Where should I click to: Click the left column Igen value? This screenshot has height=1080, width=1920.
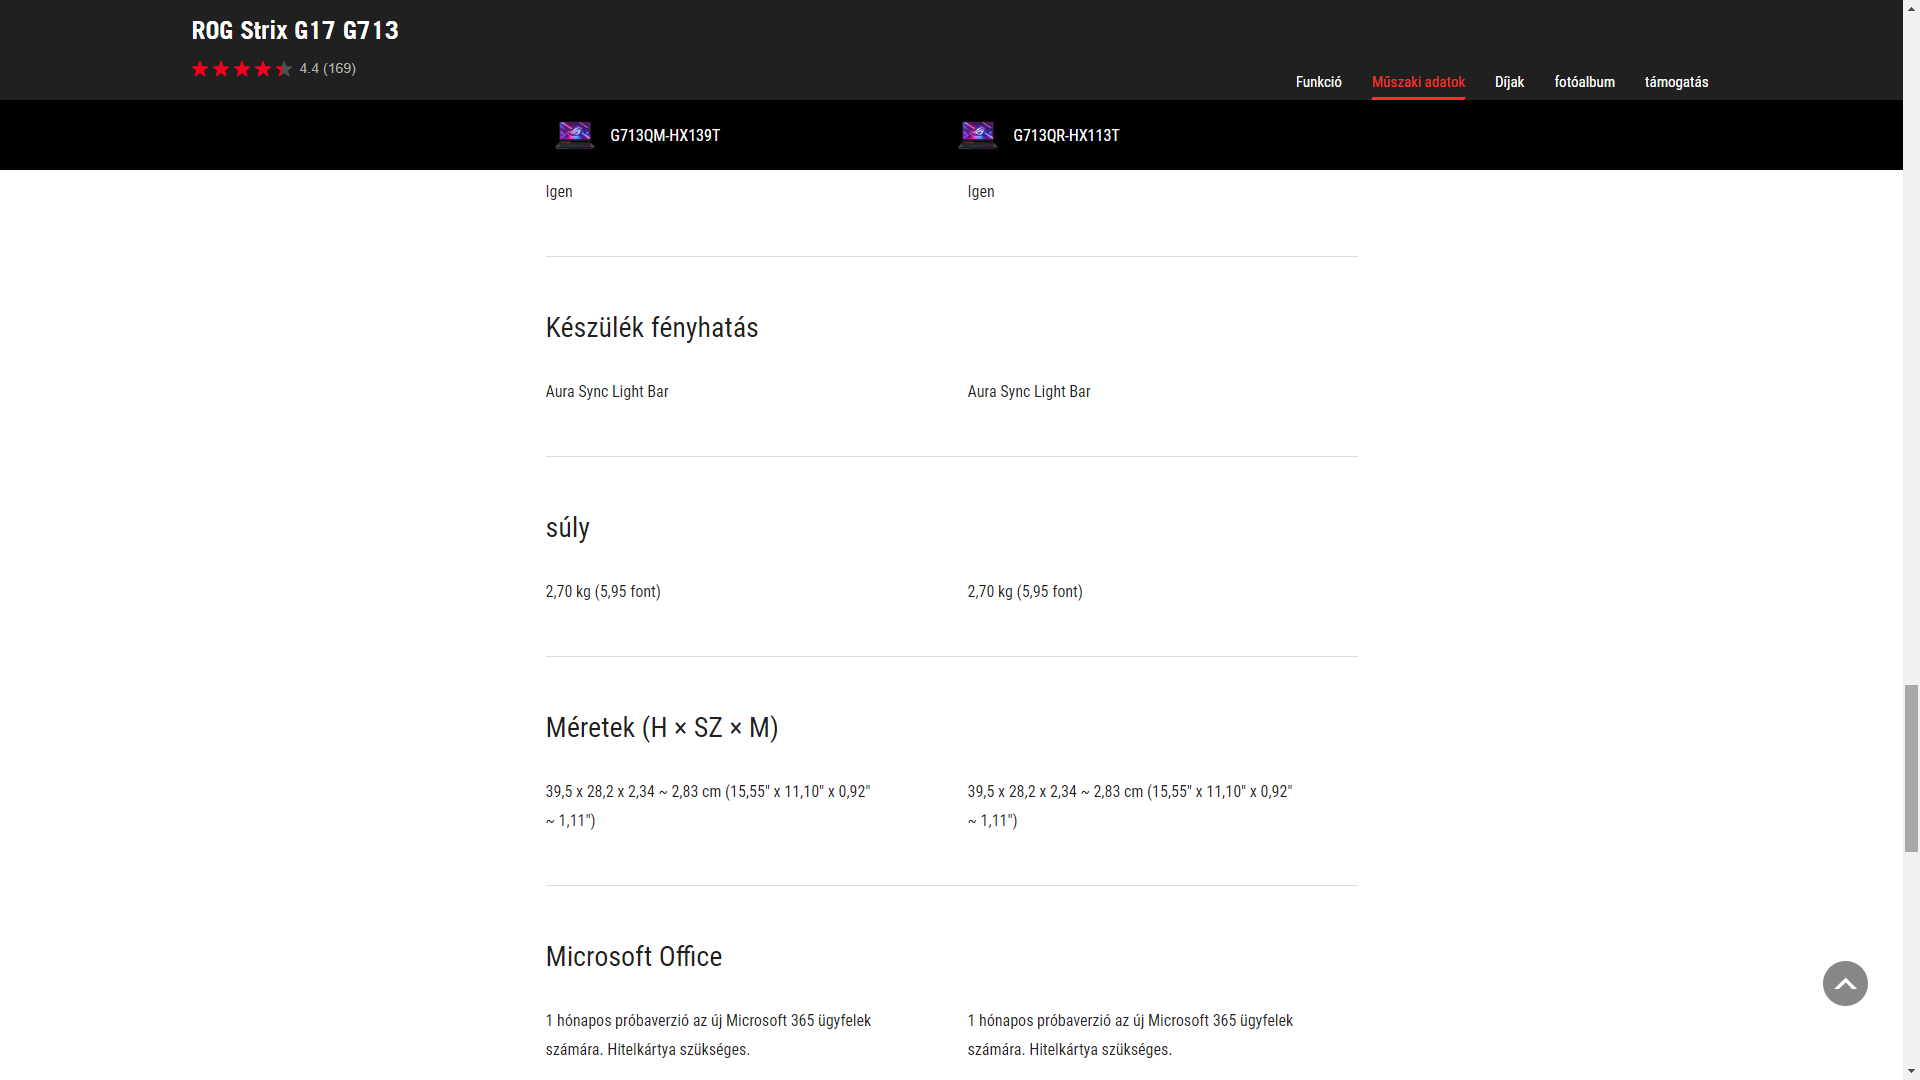pos(559,192)
